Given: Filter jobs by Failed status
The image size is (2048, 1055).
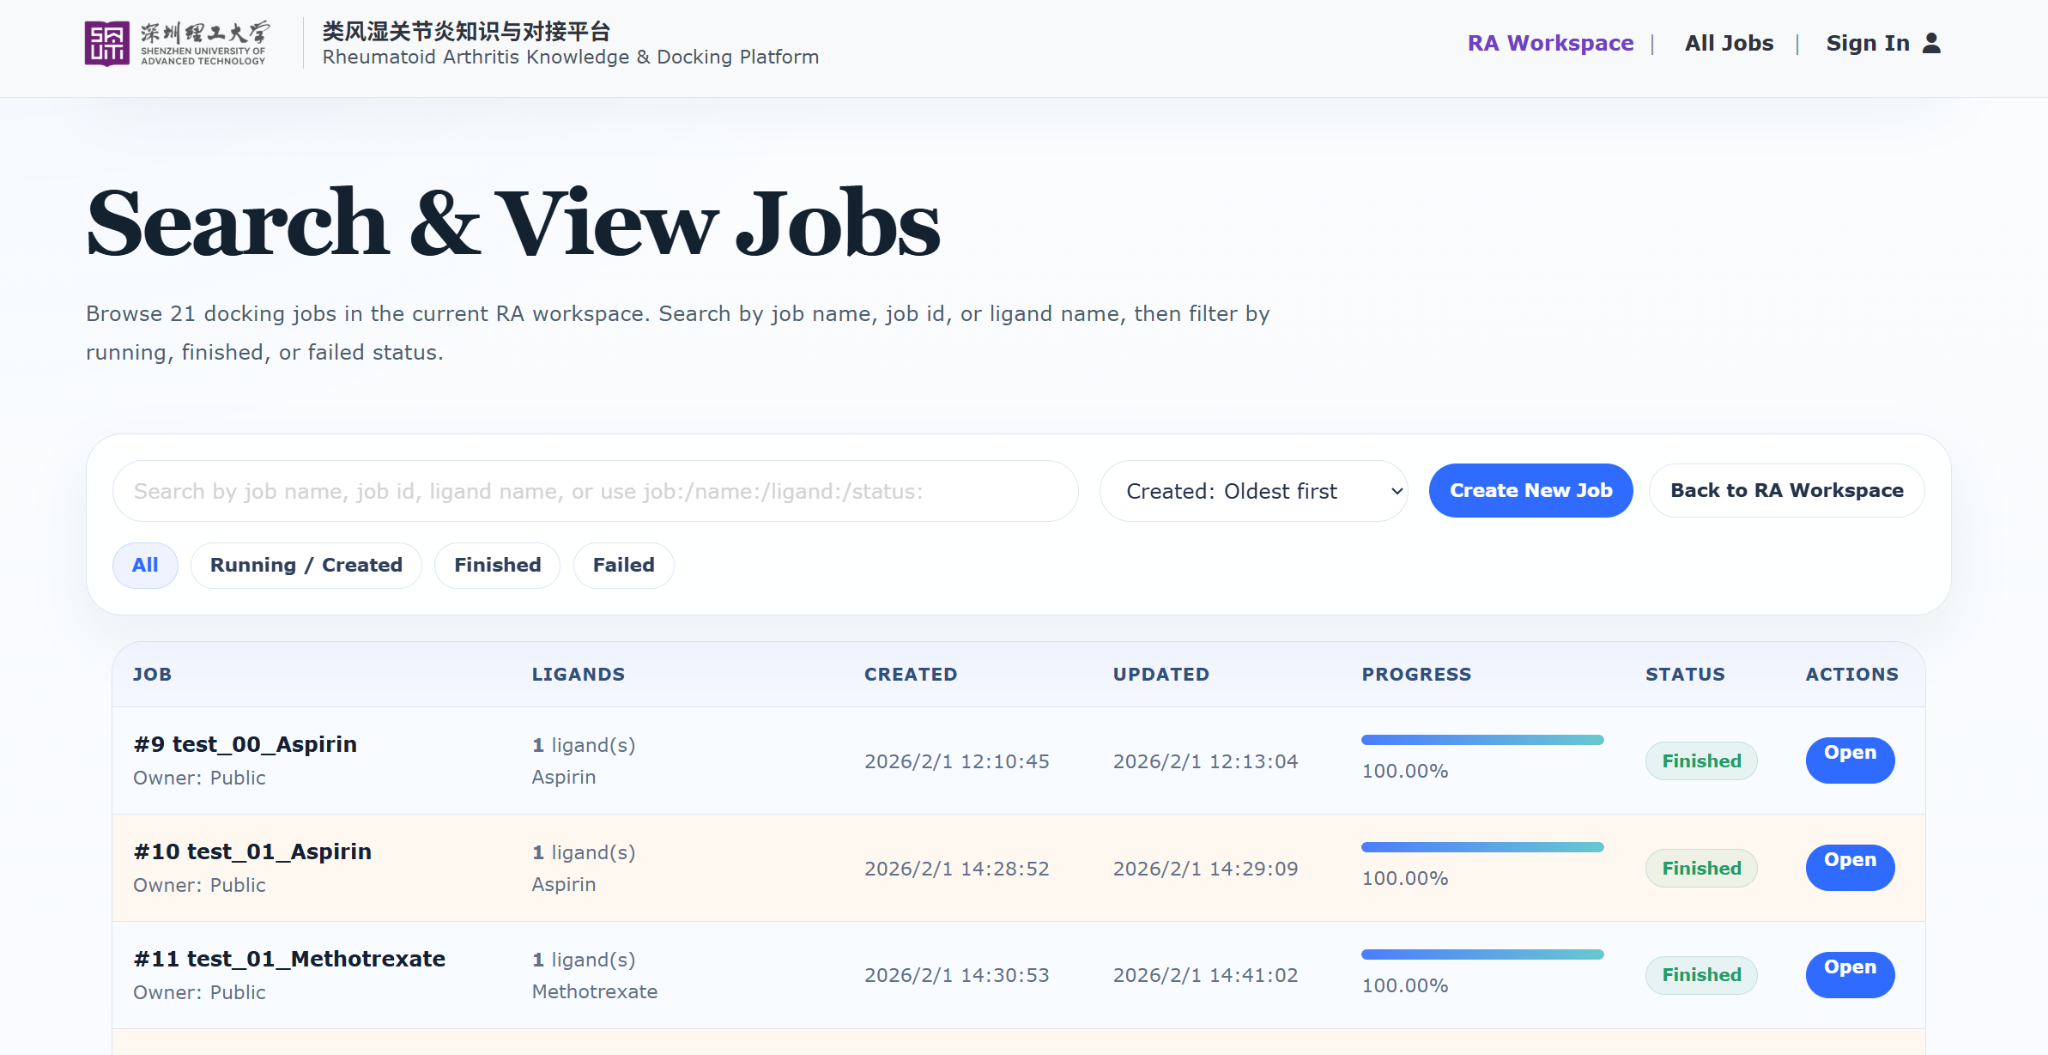Looking at the screenshot, I should point(623,565).
